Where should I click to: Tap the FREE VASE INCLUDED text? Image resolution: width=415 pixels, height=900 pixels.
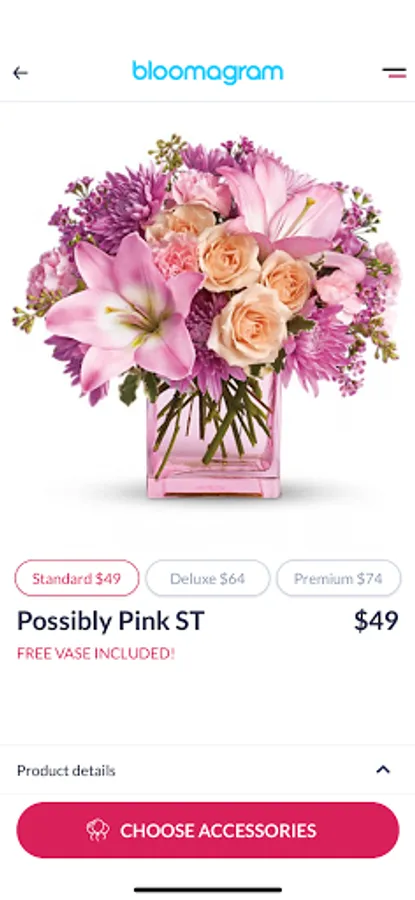(x=96, y=653)
